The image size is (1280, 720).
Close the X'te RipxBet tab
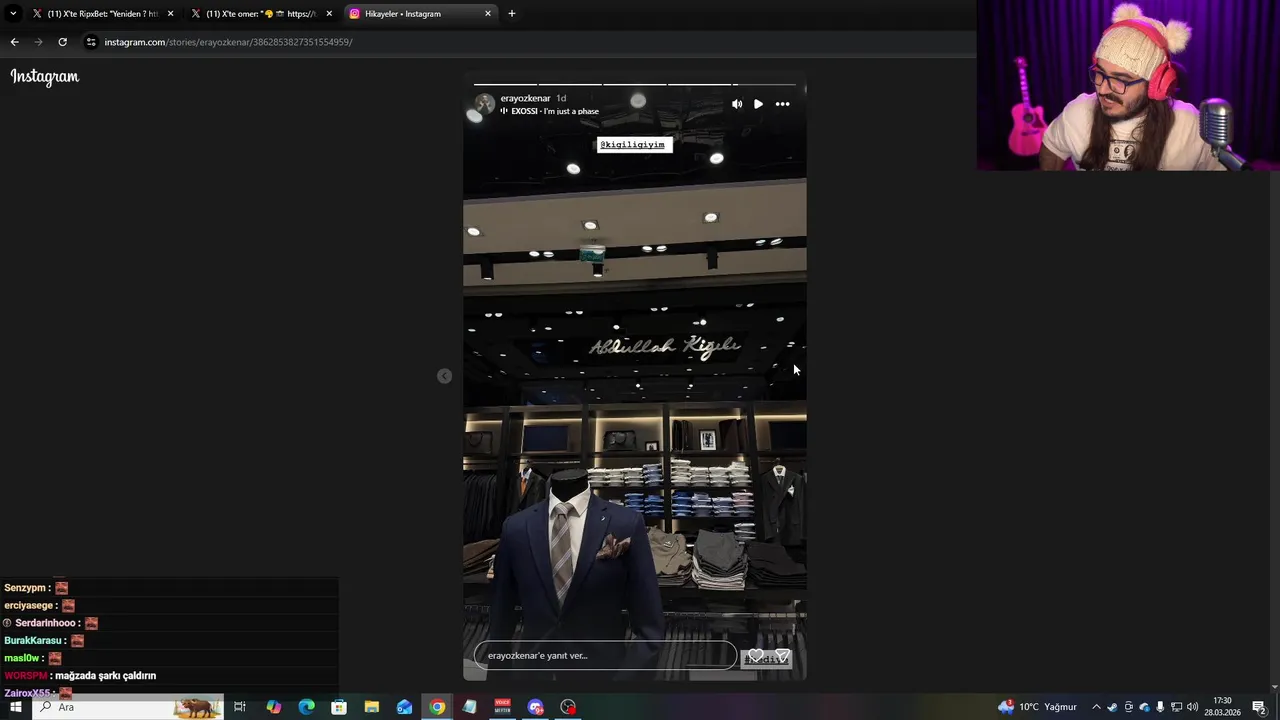tap(170, 14)
